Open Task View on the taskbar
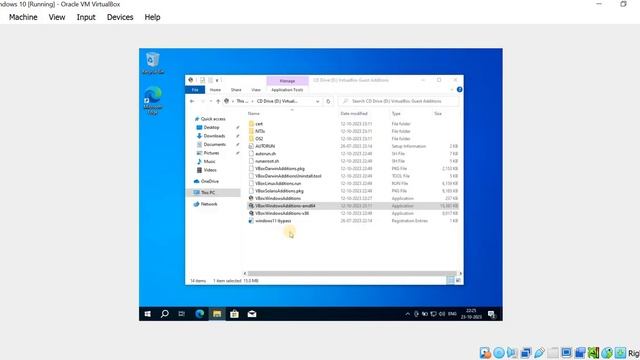Screen dimensions: 640x360 [x=182, y=314]
